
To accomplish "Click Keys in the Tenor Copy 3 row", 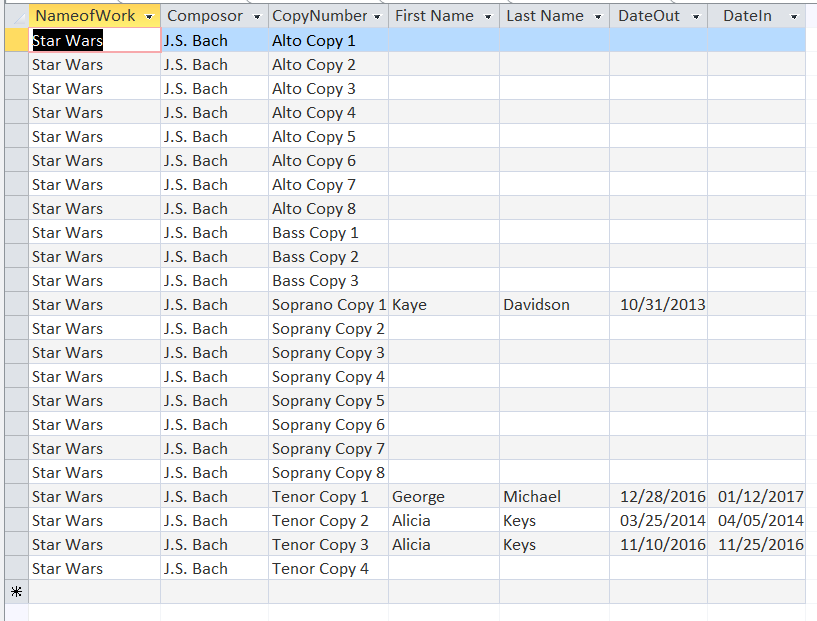I will pos(554,544).
